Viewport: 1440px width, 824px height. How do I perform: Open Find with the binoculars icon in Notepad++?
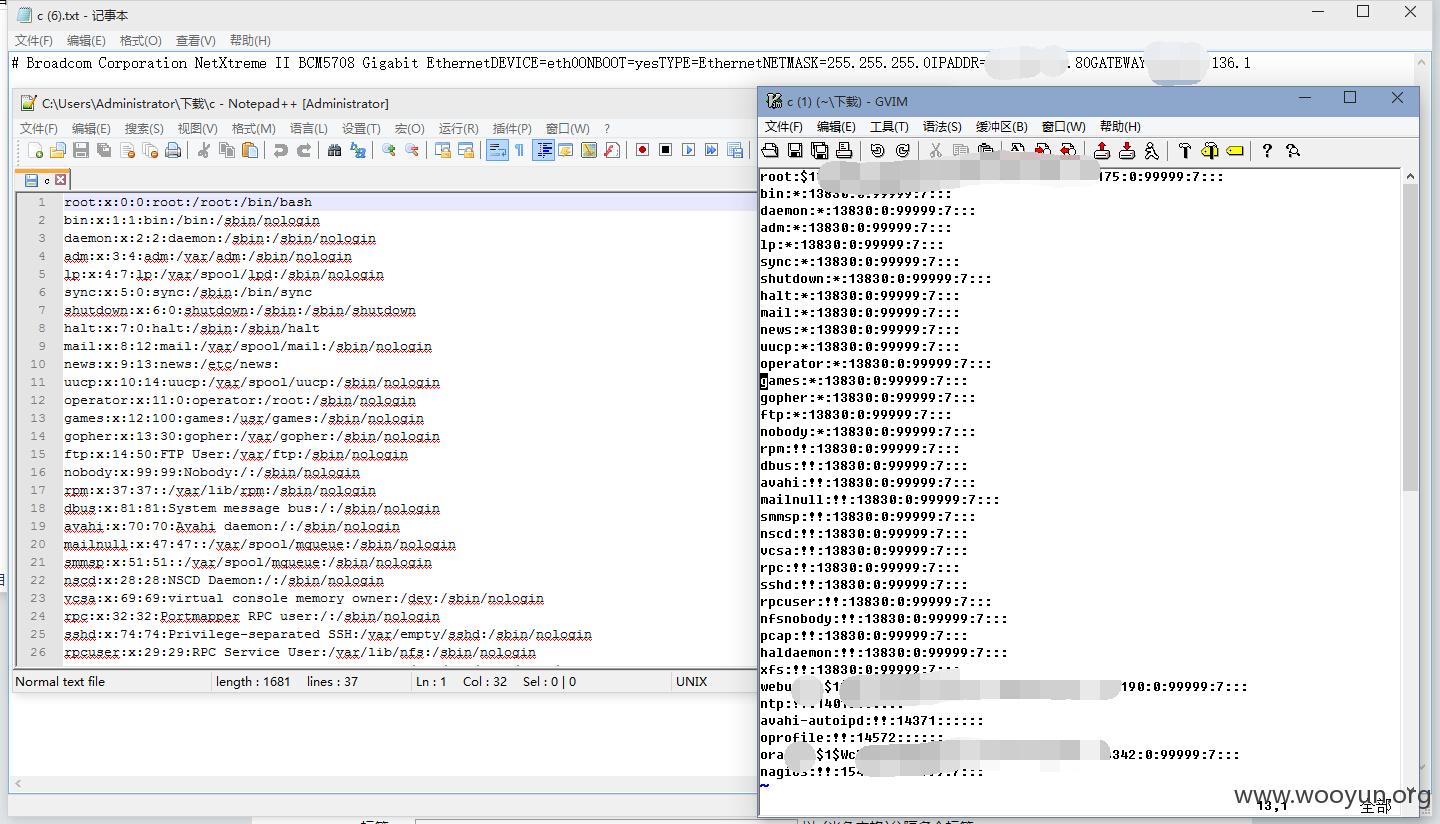(334, 150)
